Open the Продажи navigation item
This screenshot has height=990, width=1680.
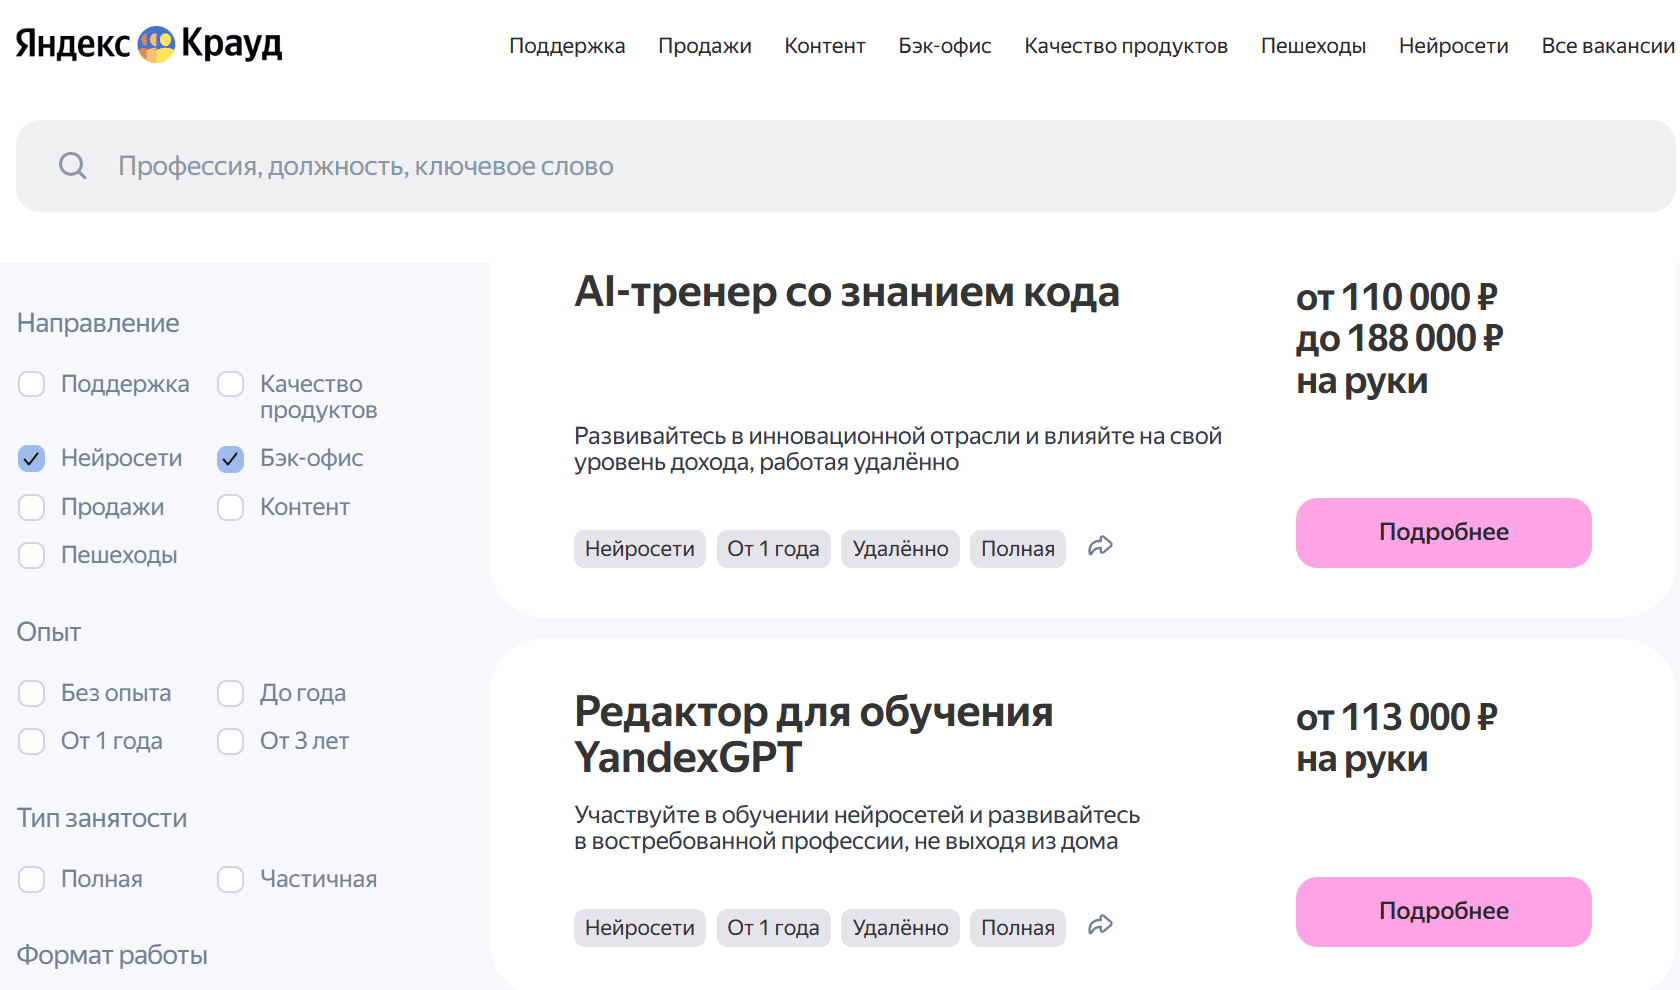coord(705,46)
